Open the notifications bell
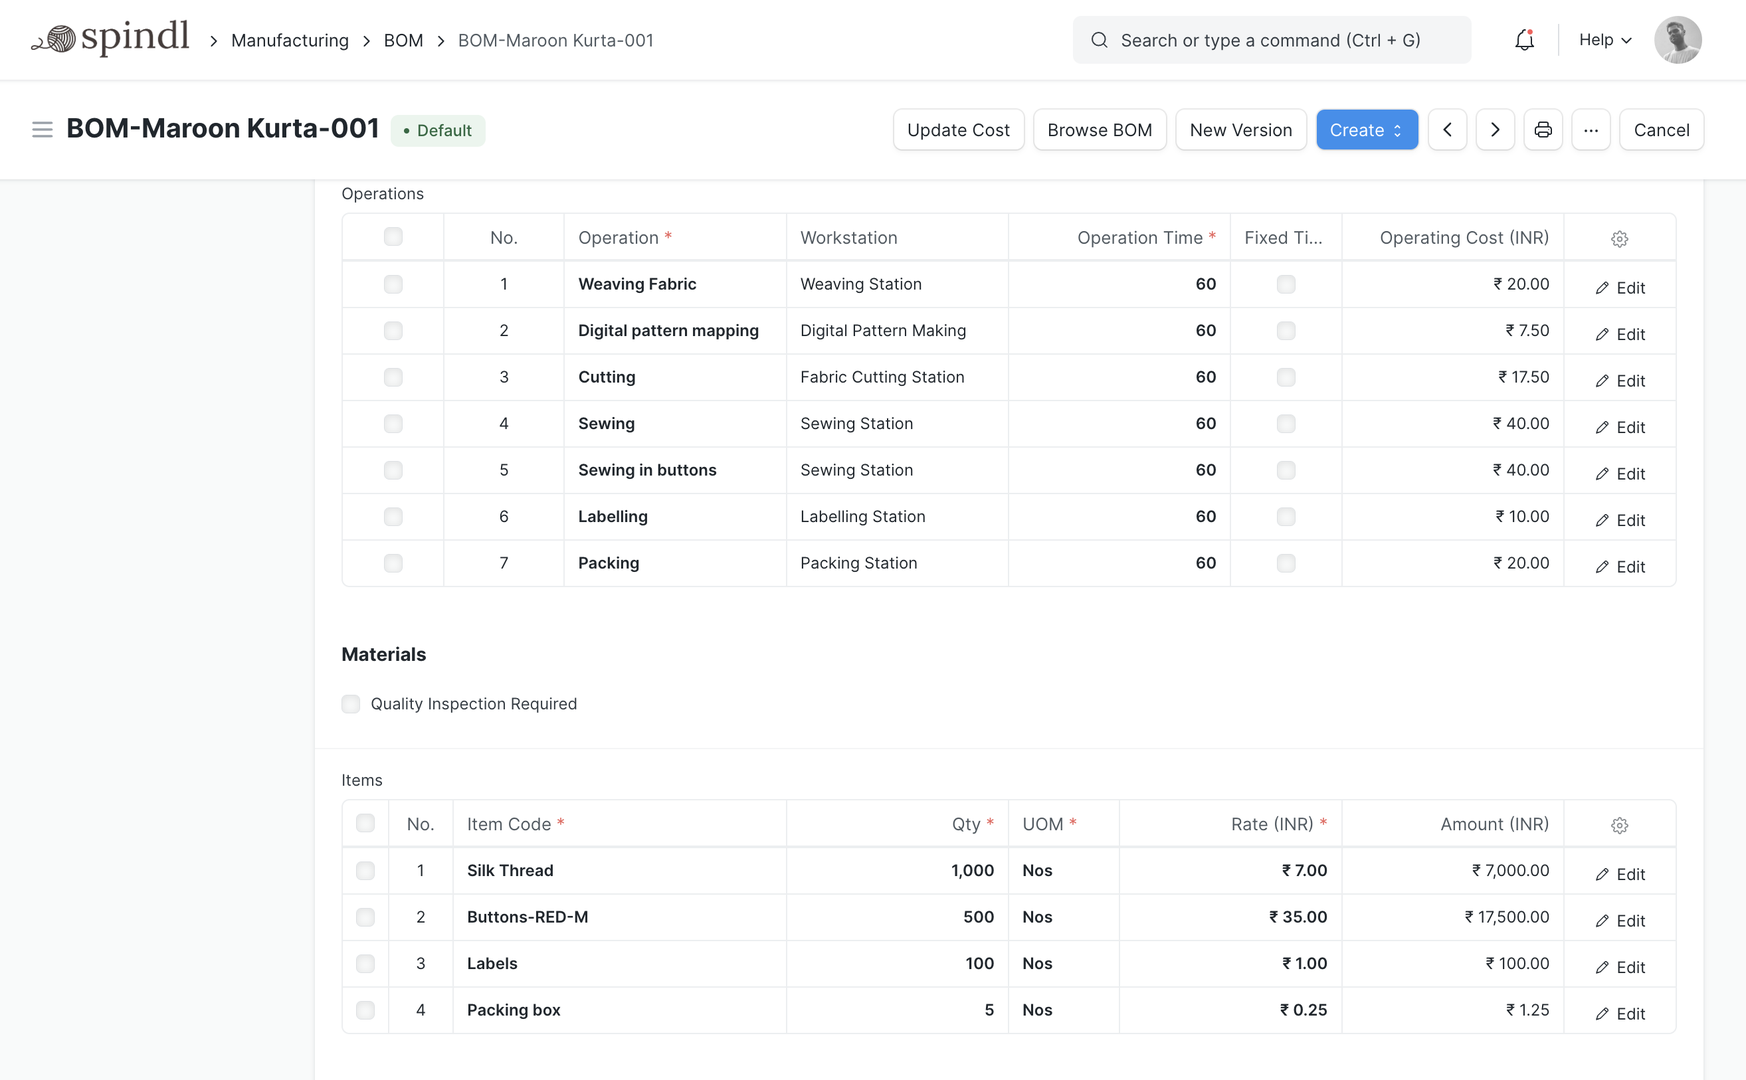 tap(1524, 40)
